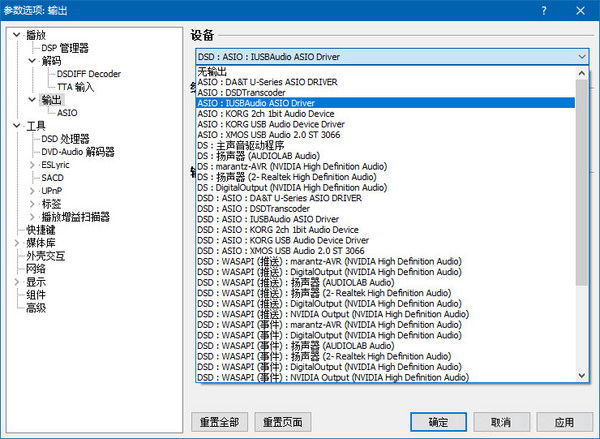Expand the 播放增益扫描器 tree node

tap(32, 217)
